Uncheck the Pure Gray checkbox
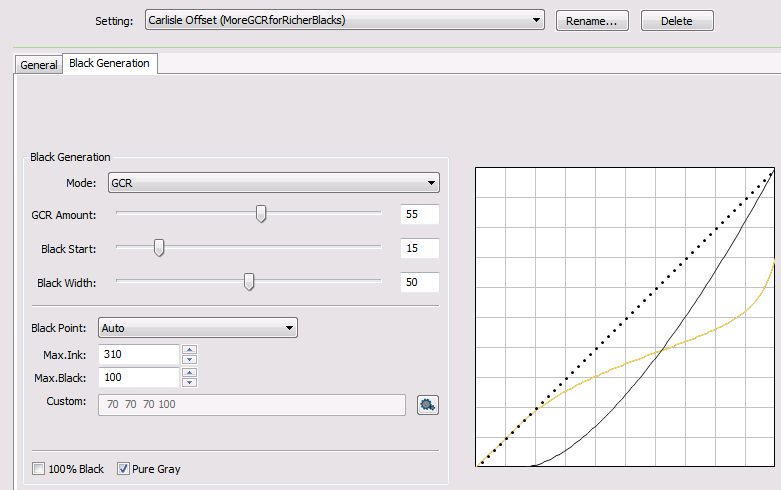The image size is (781, 490). coord(124,469)
